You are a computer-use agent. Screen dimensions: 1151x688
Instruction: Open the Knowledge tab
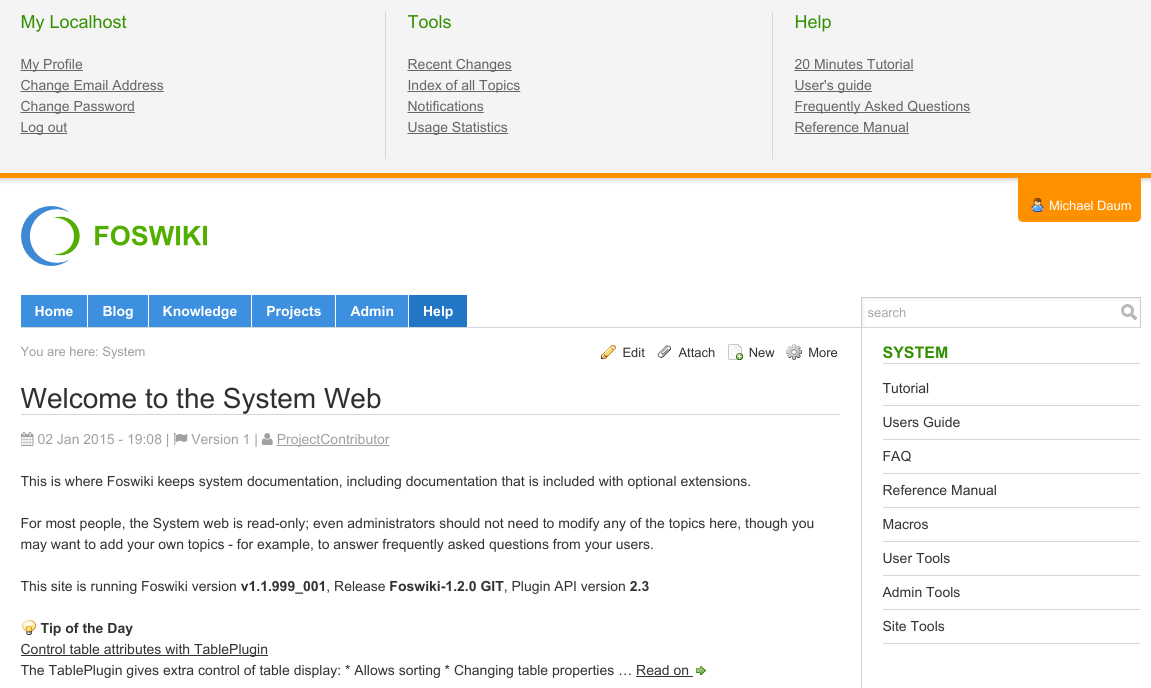(x=200, y=311)
